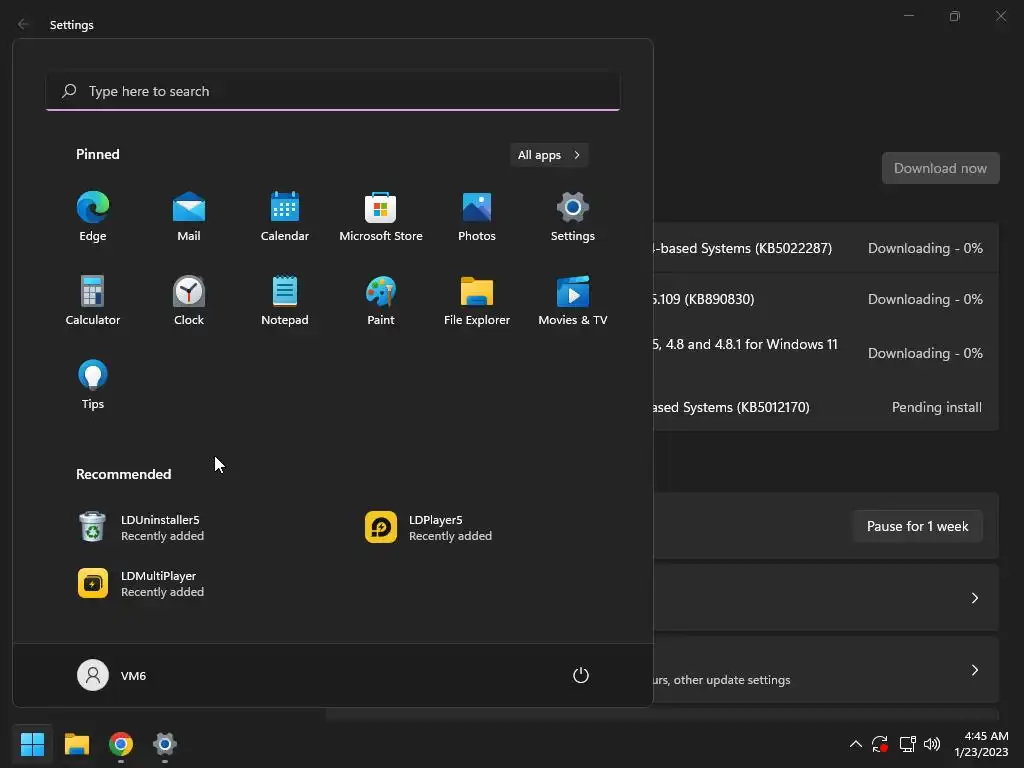Open the other update settings row chevron
The height and width of the screenshot is (768, 1024).
click(x=974, y=670)
